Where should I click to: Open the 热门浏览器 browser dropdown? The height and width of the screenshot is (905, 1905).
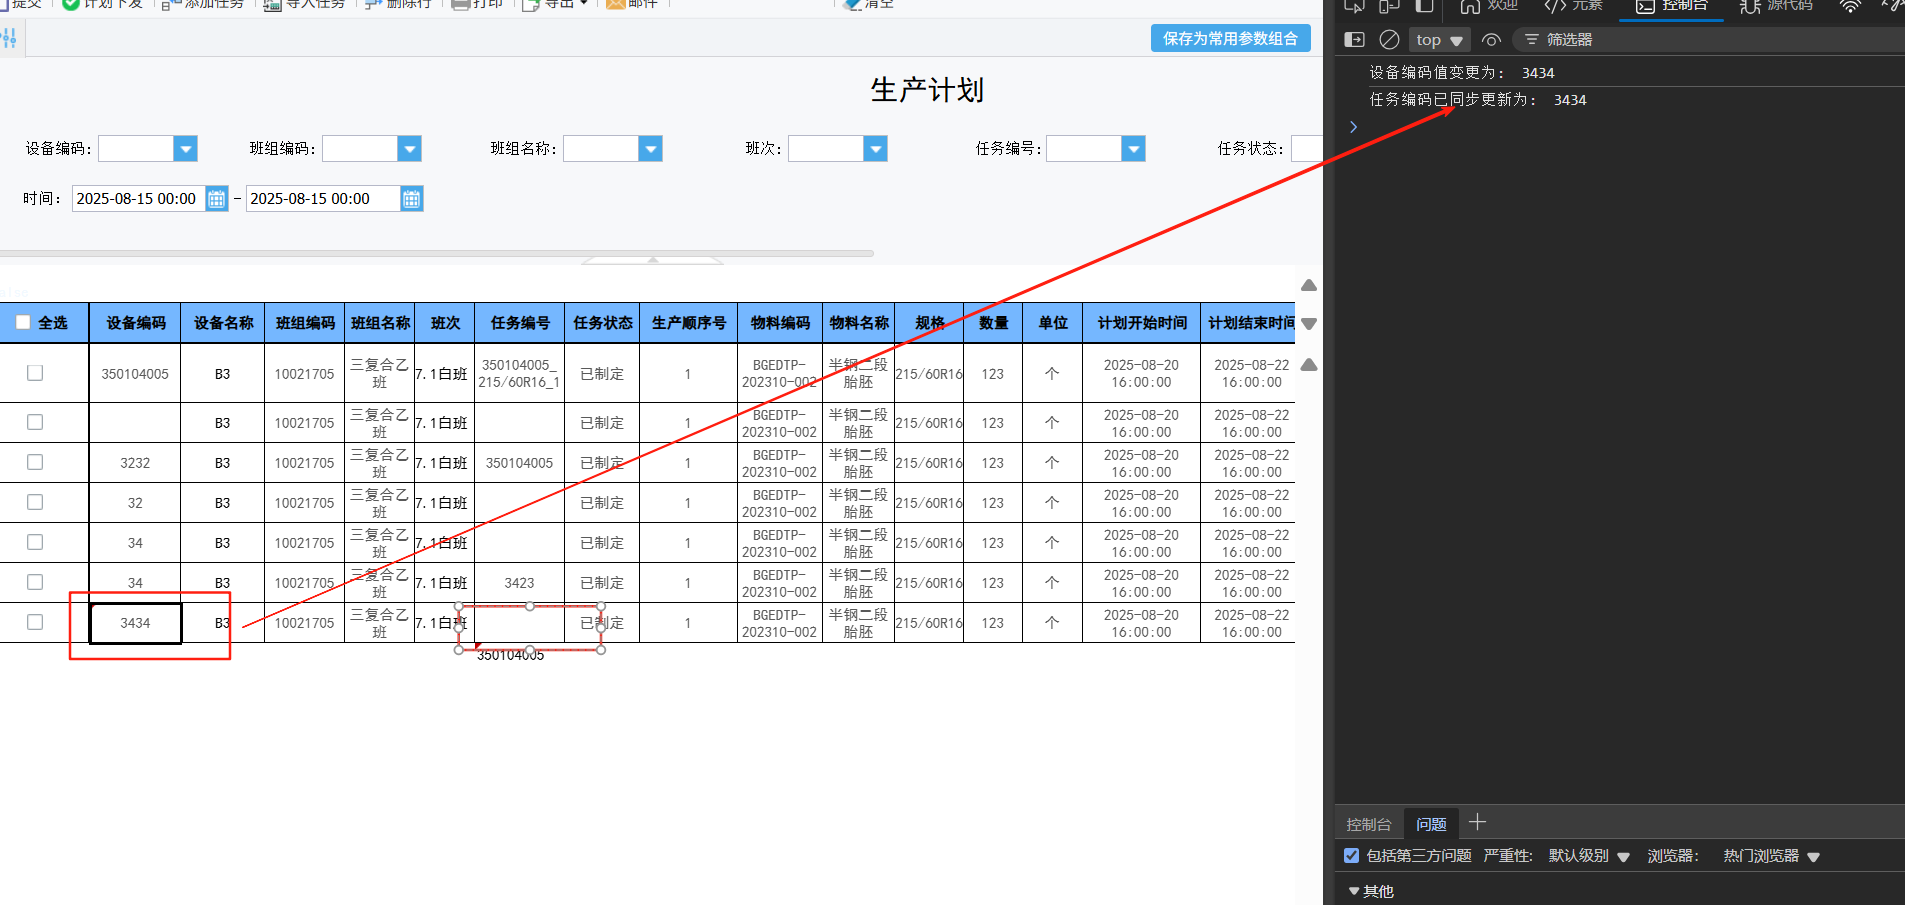point(1771,856)
